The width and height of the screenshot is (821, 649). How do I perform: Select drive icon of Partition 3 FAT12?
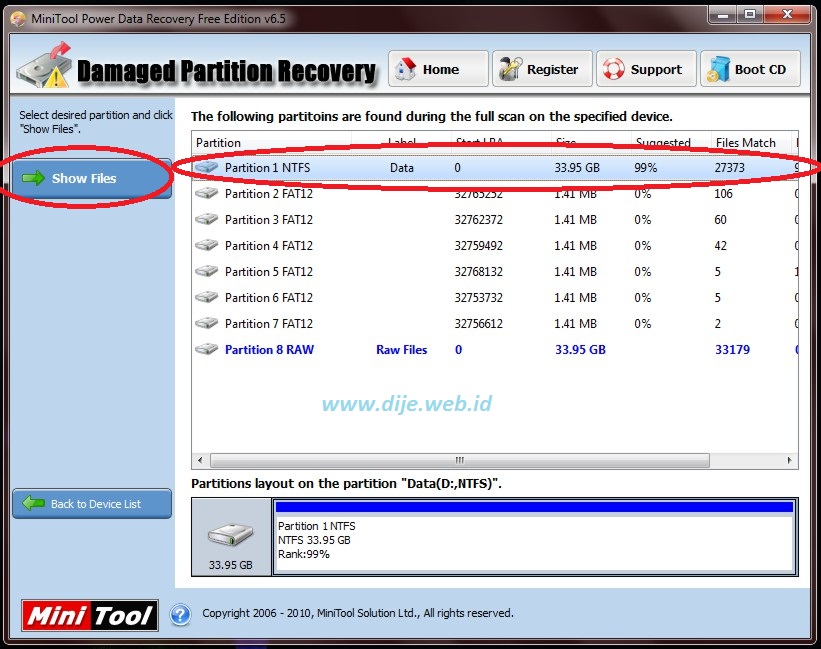[x=206, y=219]
